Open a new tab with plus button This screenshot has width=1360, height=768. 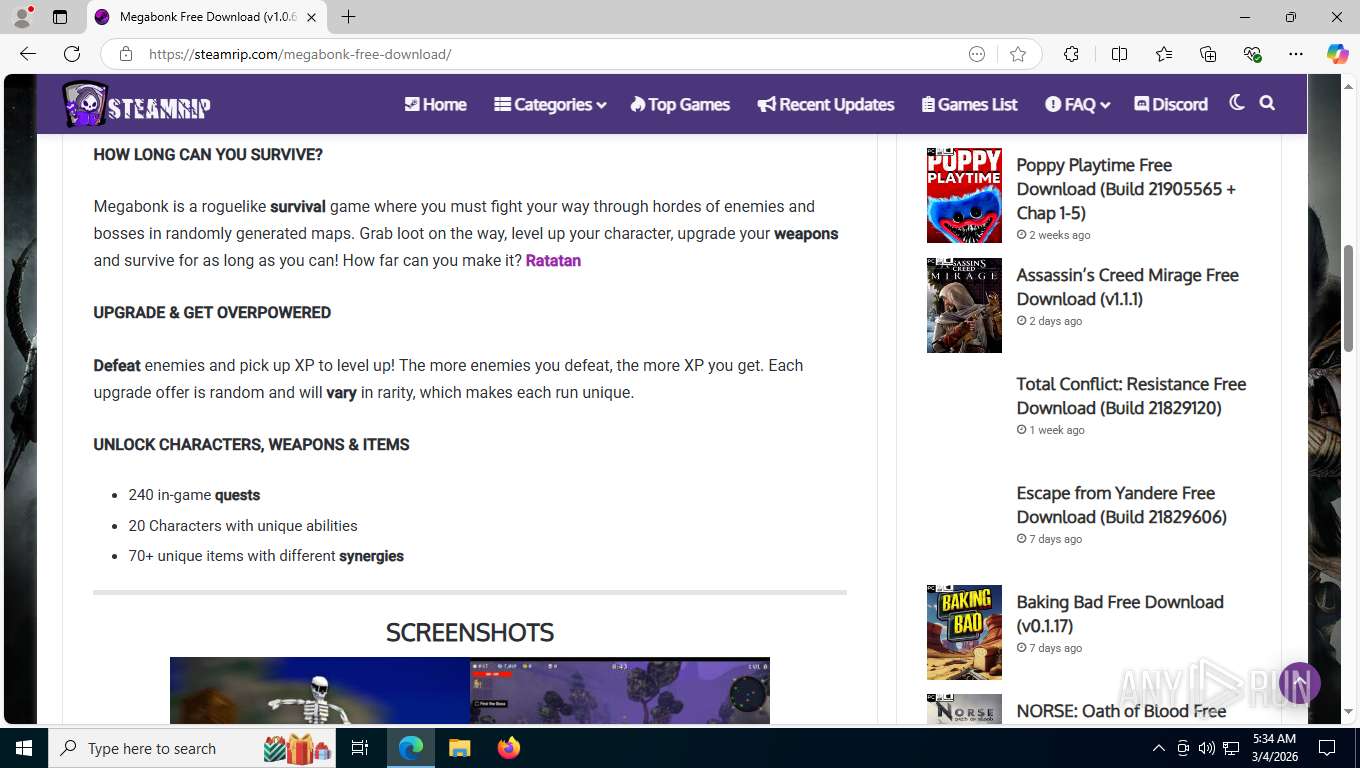click(x=348, y=17)
